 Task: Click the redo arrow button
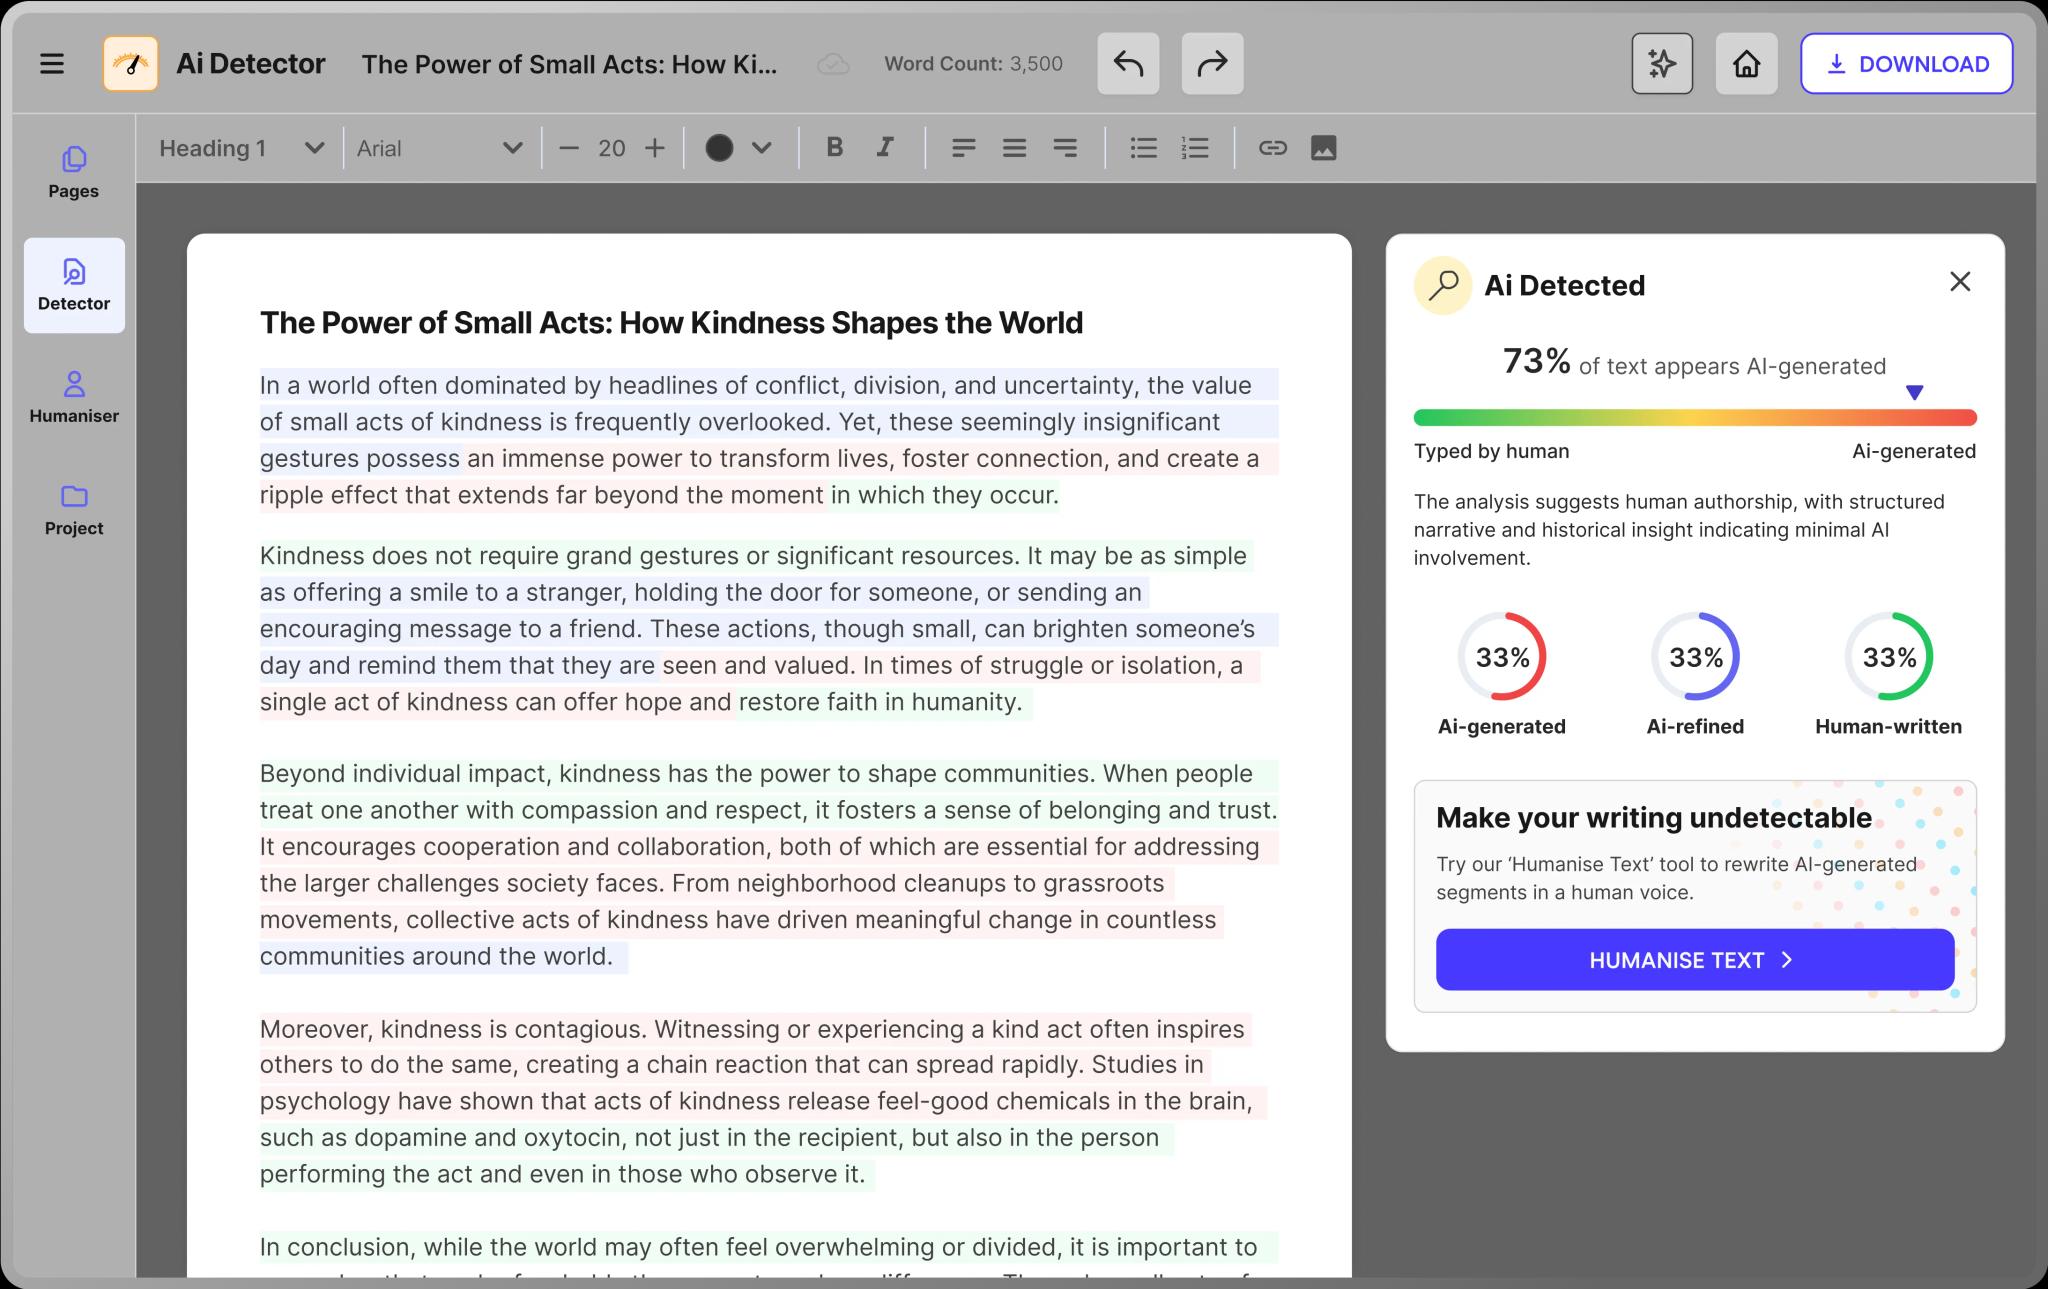(1212, 64)
